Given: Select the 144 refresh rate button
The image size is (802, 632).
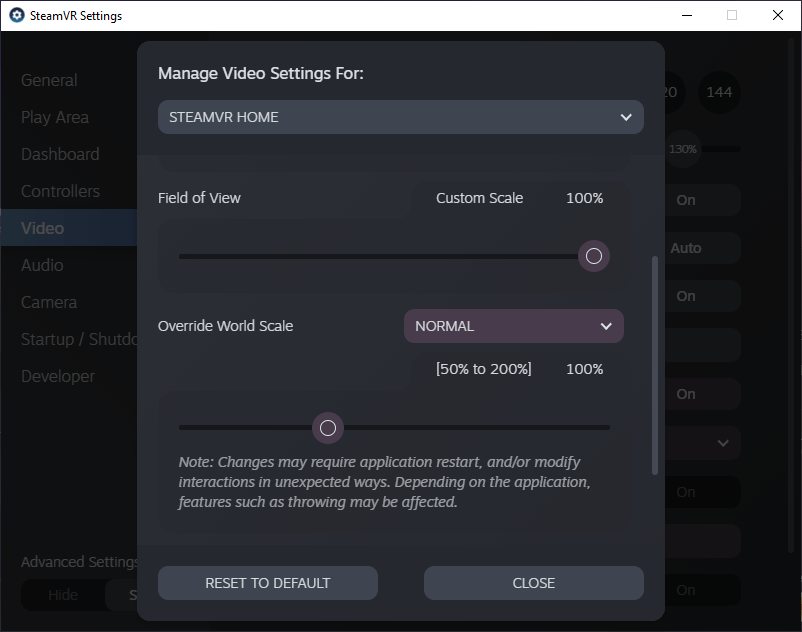Looking at the screenshot, I should [719, 92].
